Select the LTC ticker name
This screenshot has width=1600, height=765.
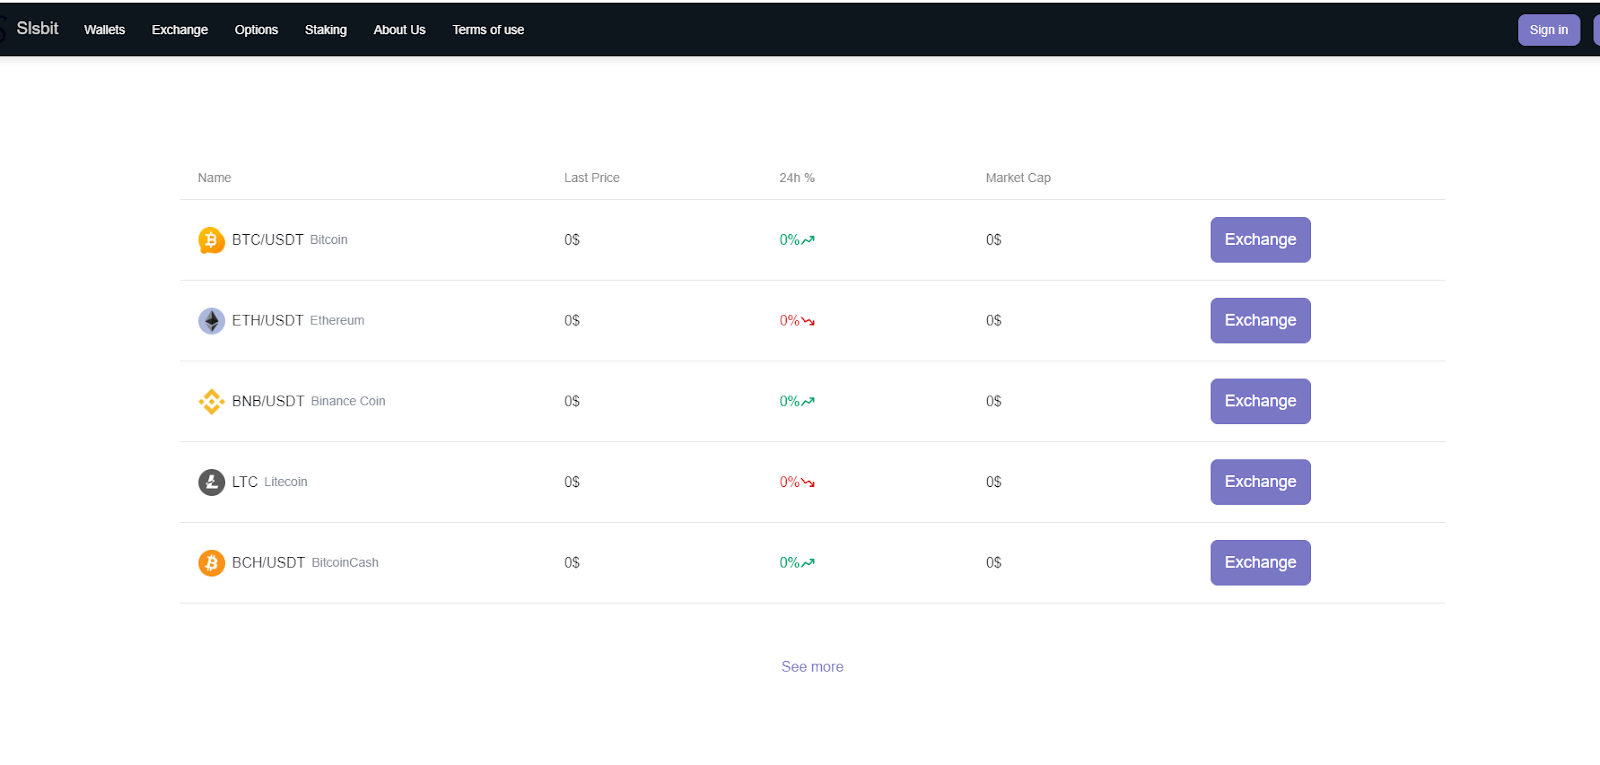[x=245, y=482]
